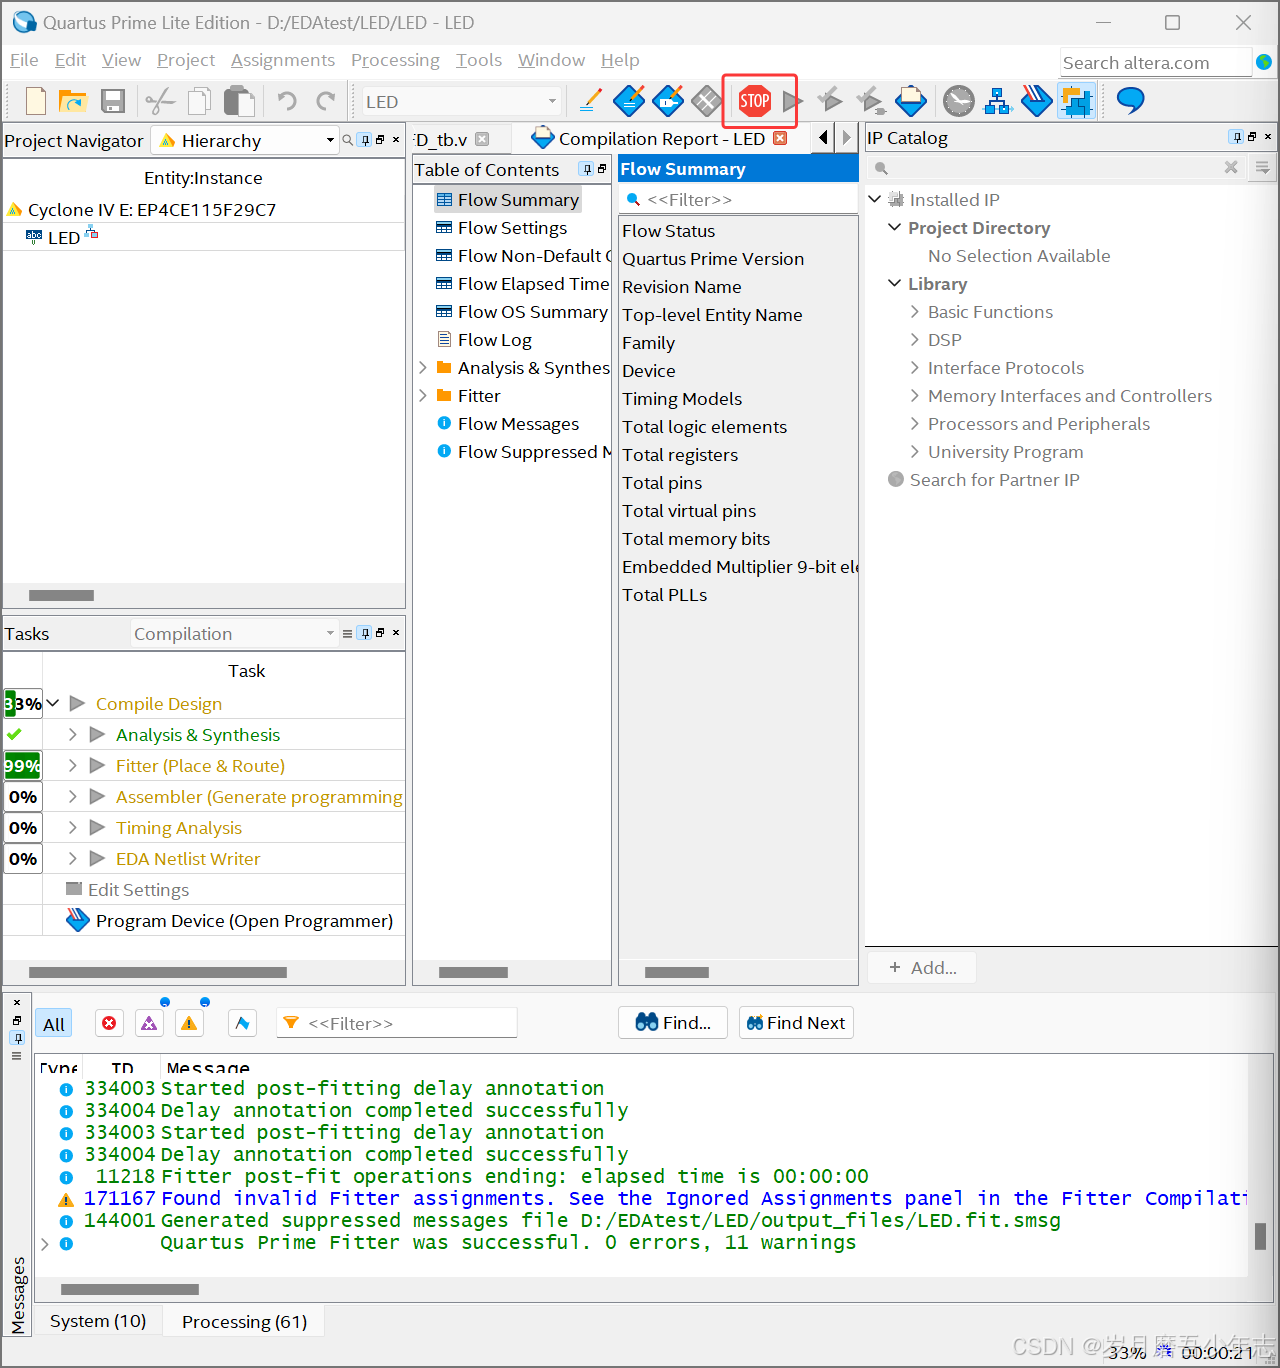The image size is (1280, 1368).
Task: Click the Find Next button
Action: (796, 1023)
